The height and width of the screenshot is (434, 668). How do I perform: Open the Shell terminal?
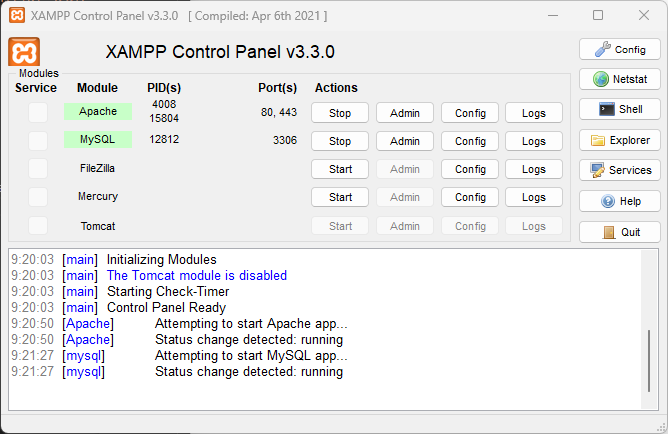619,109
